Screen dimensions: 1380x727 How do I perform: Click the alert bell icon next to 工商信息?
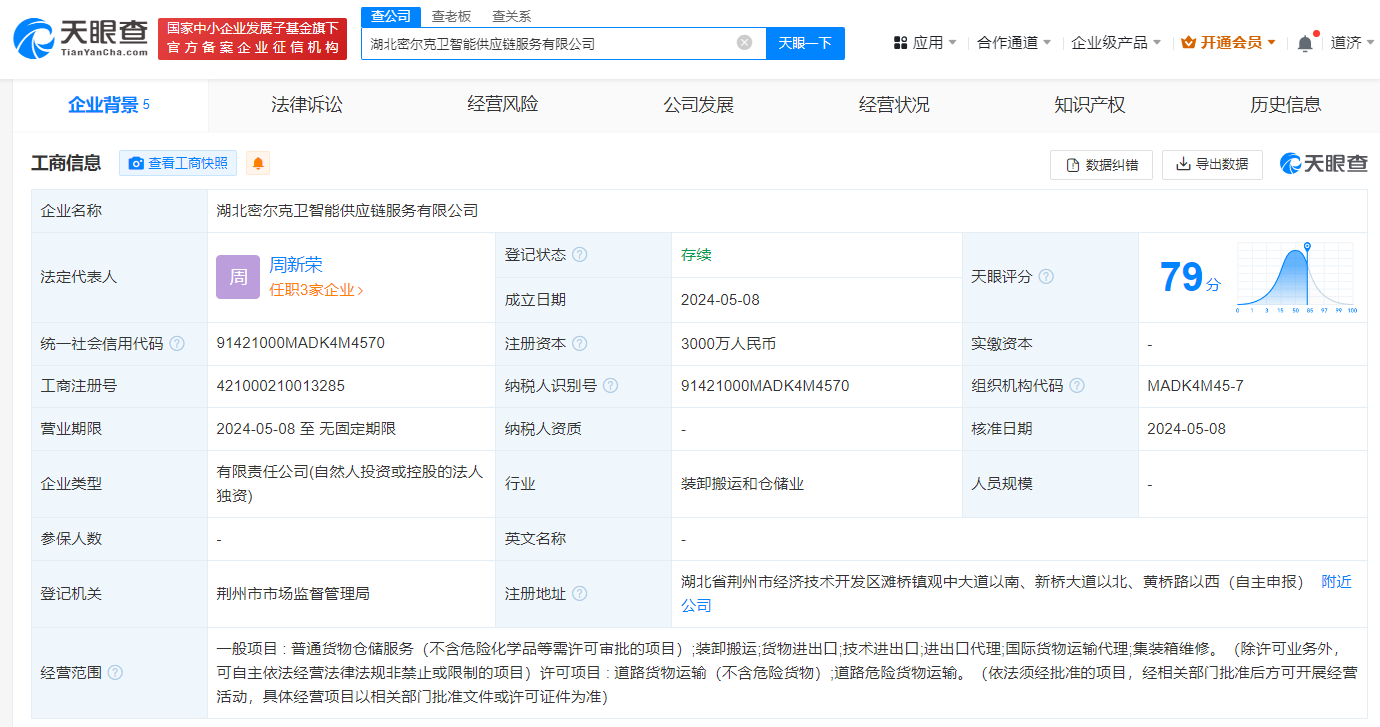(x=259, y=162)
